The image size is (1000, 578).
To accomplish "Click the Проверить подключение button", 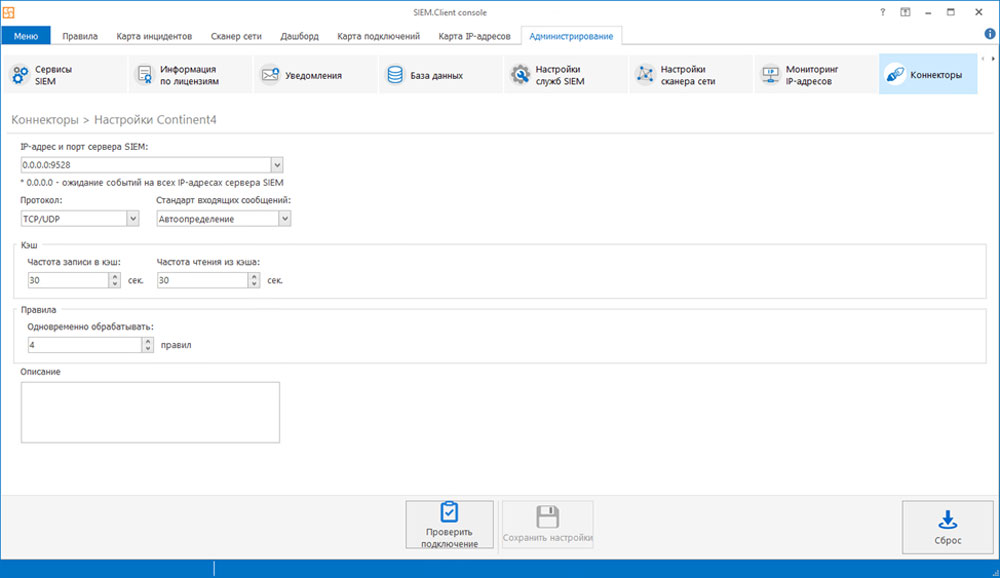I will click(x=450, y=524).
